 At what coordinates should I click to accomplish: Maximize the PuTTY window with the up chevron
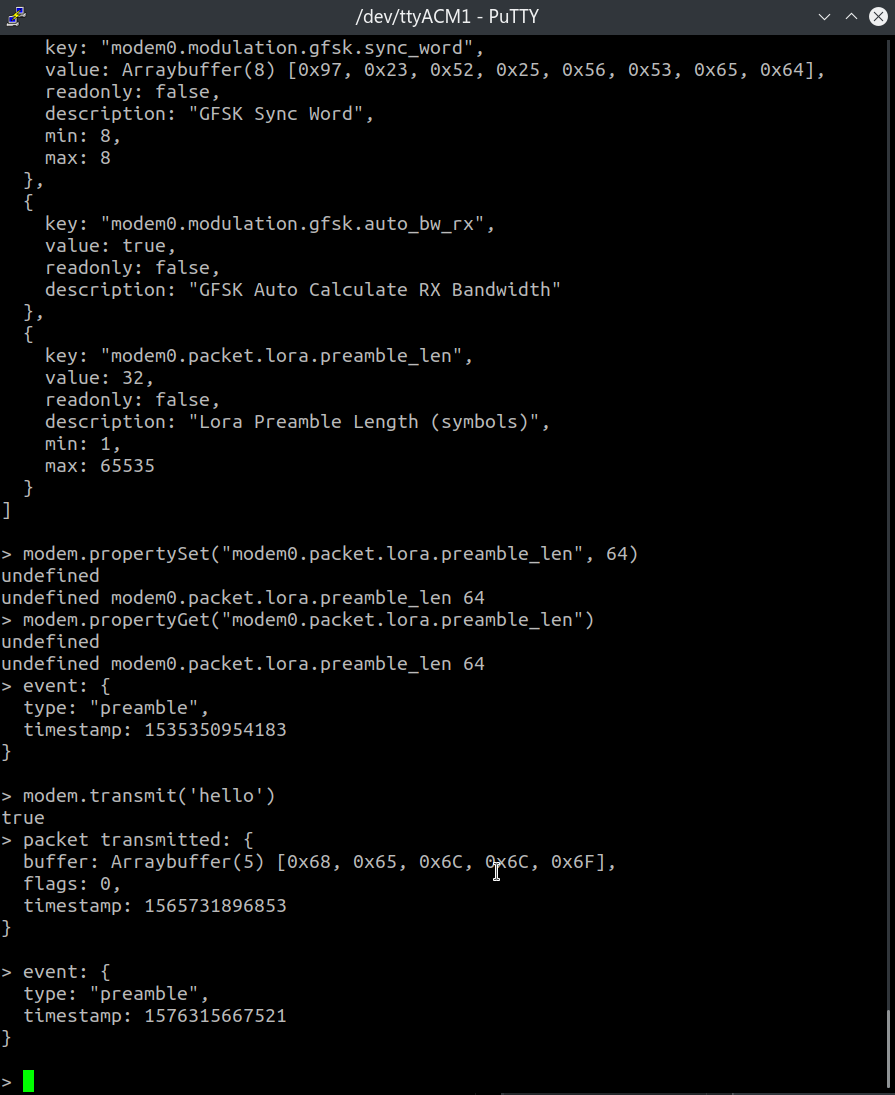[851, 17]
